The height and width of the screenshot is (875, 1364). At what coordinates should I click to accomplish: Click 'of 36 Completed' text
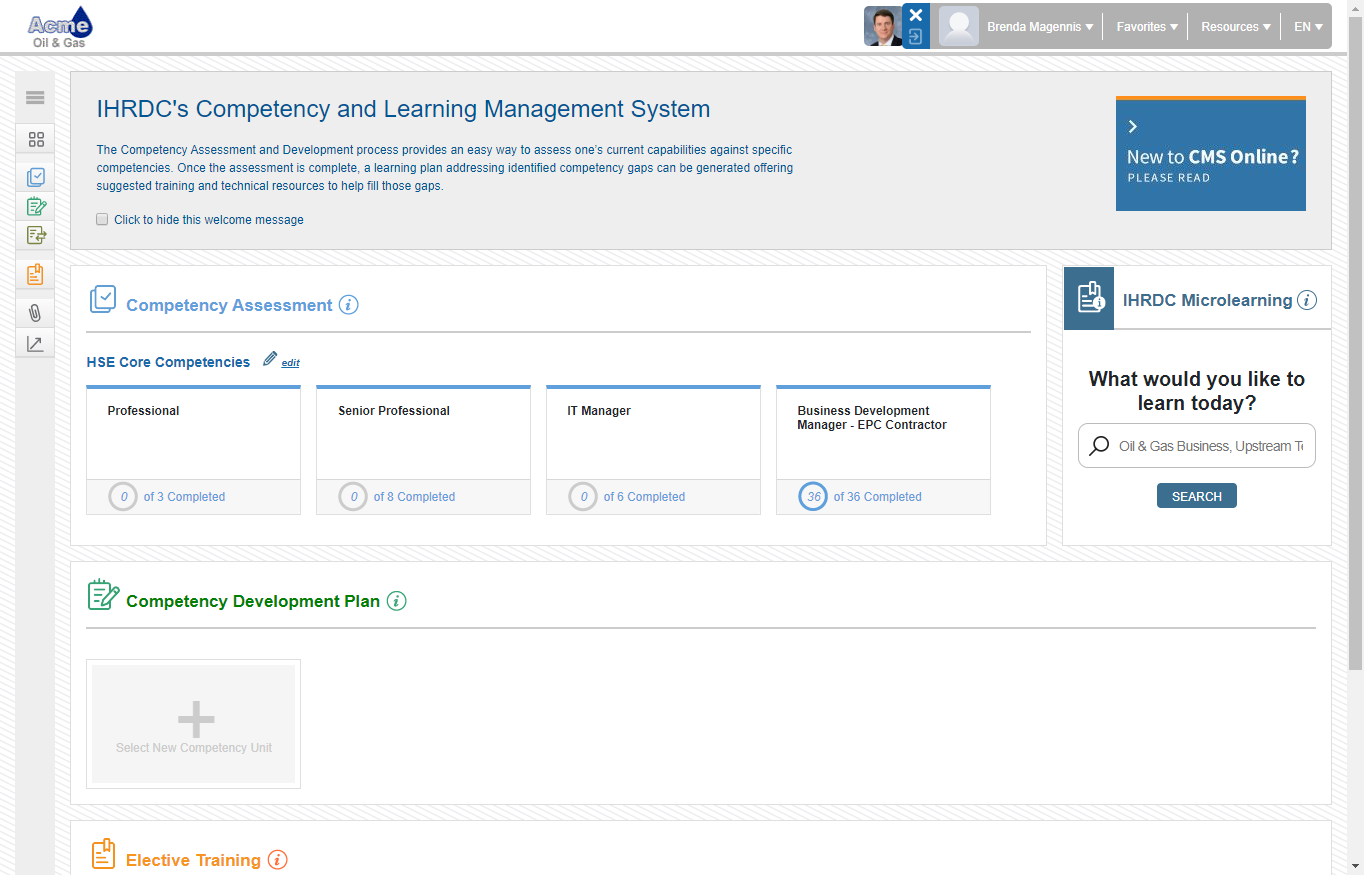click(x=878, y=497)
